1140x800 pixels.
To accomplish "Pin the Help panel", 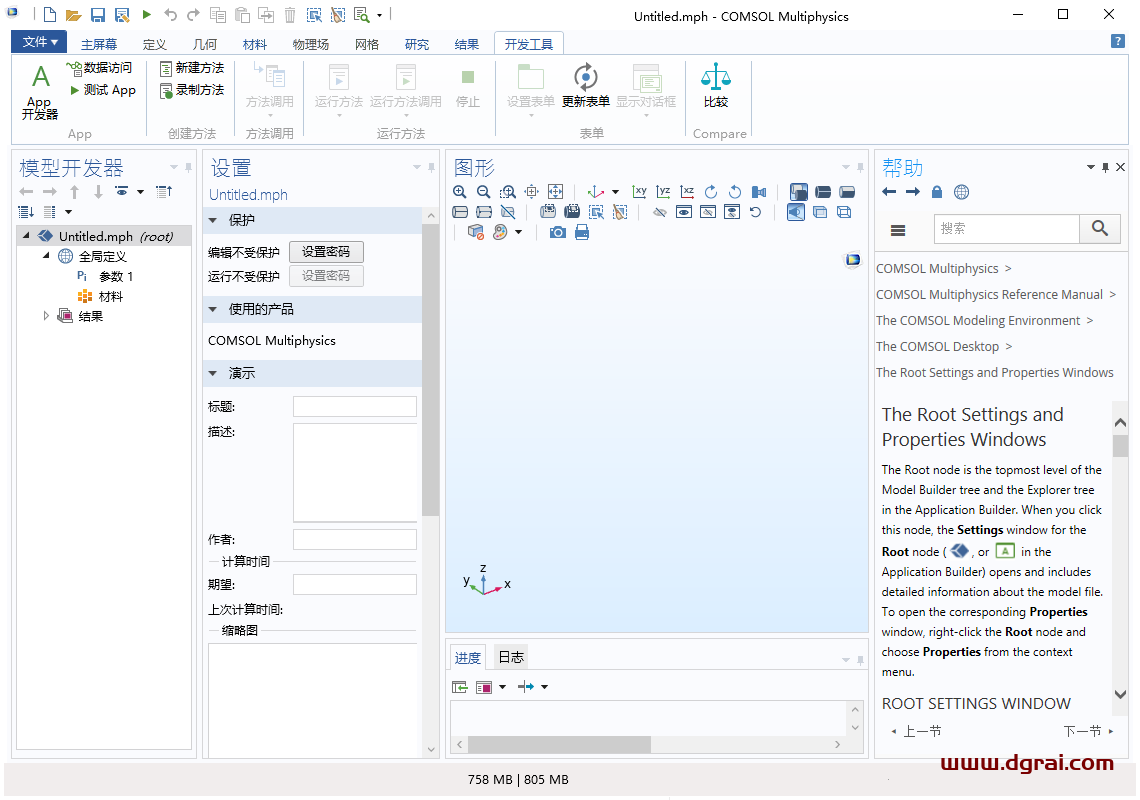I will click(x=1105, y=167).
